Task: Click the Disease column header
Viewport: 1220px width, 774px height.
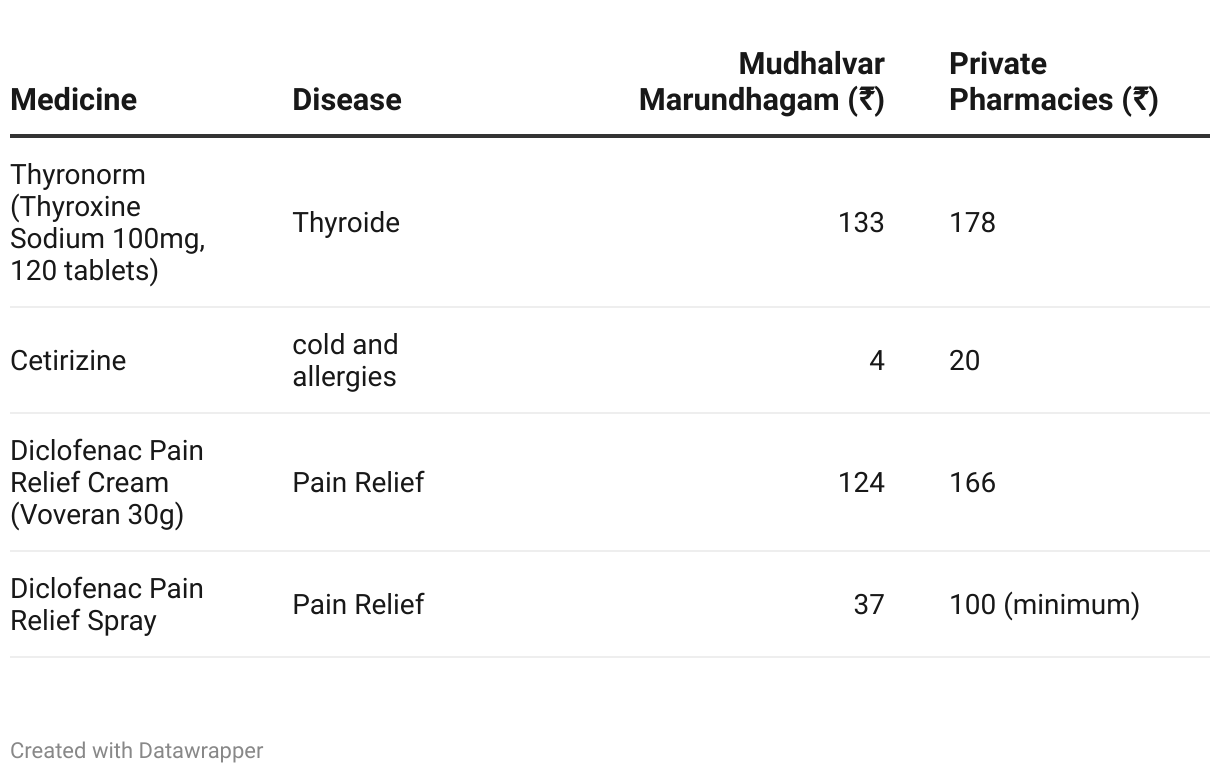Action: coord(347,100)
